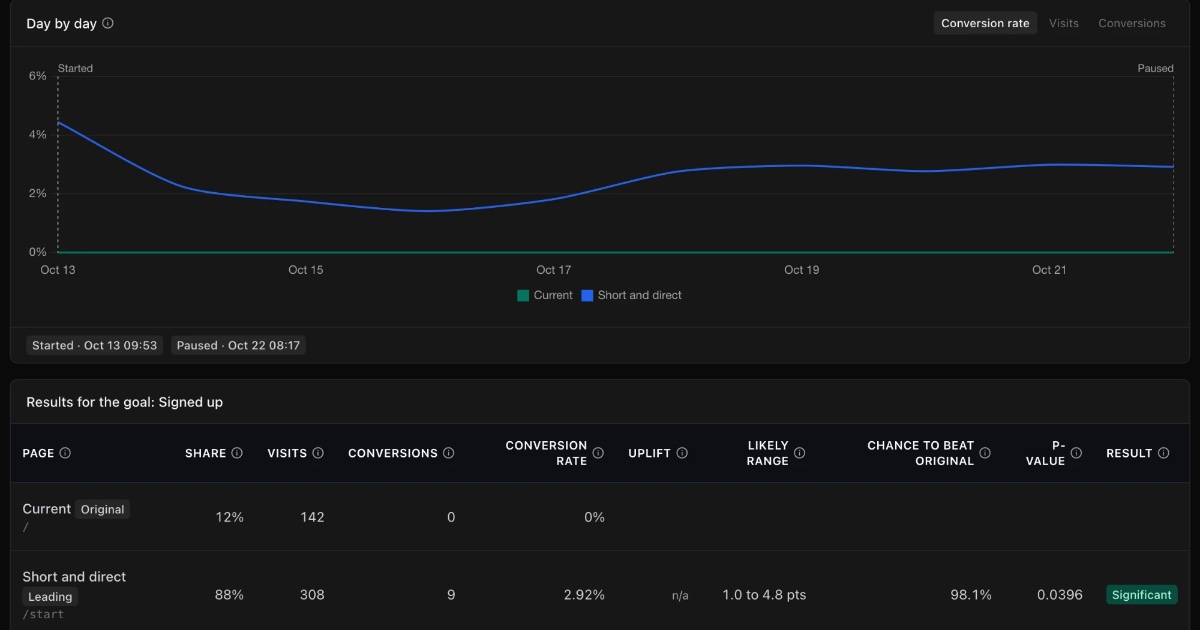Click the info icon next to SHARE header
The height and width of the screenshot is (630, 1200).
237,453
